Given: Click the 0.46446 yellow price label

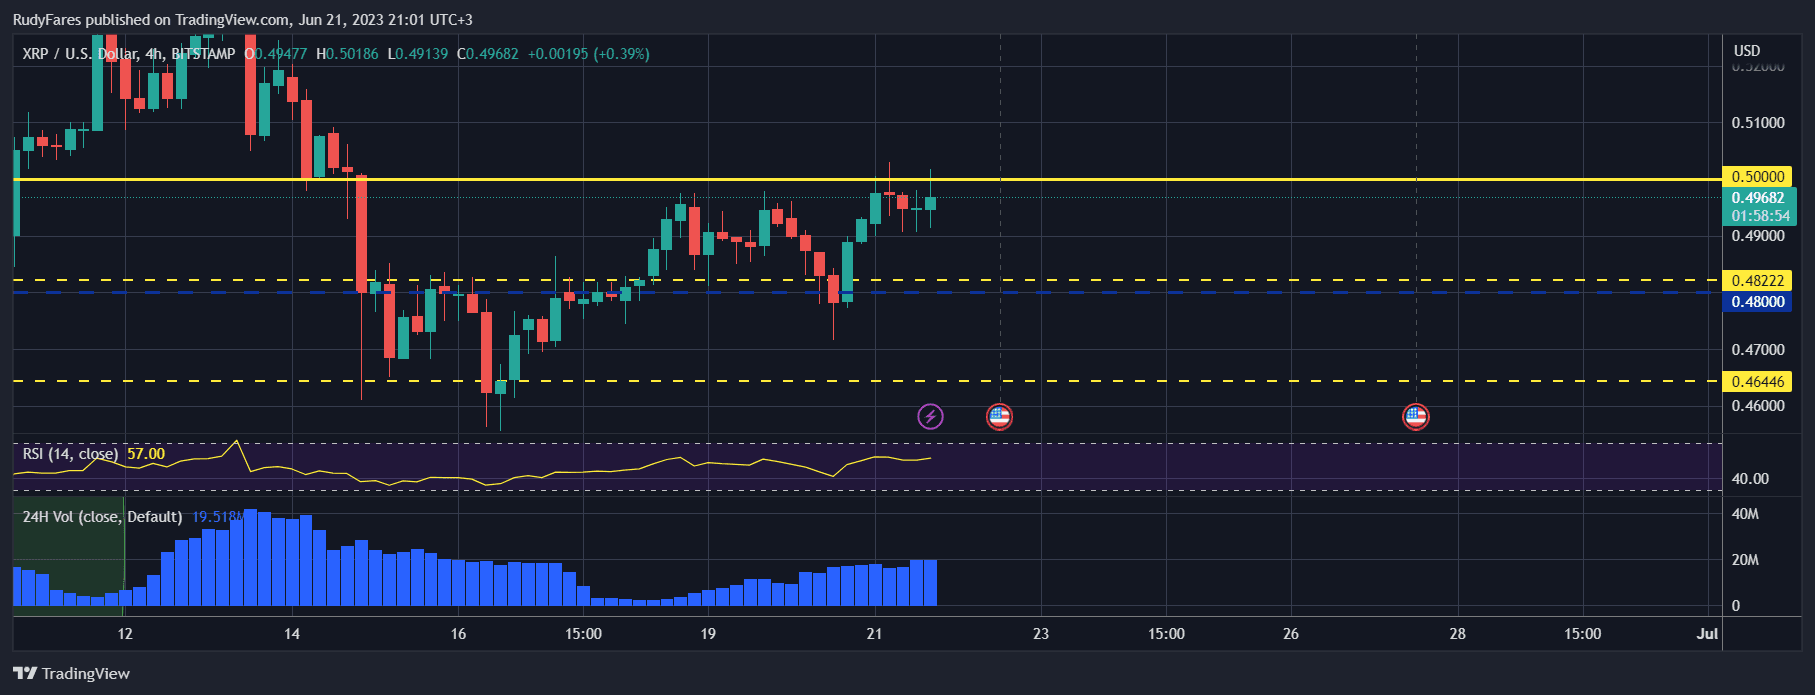Looking at the screenshot, I should pos(1757,382).
